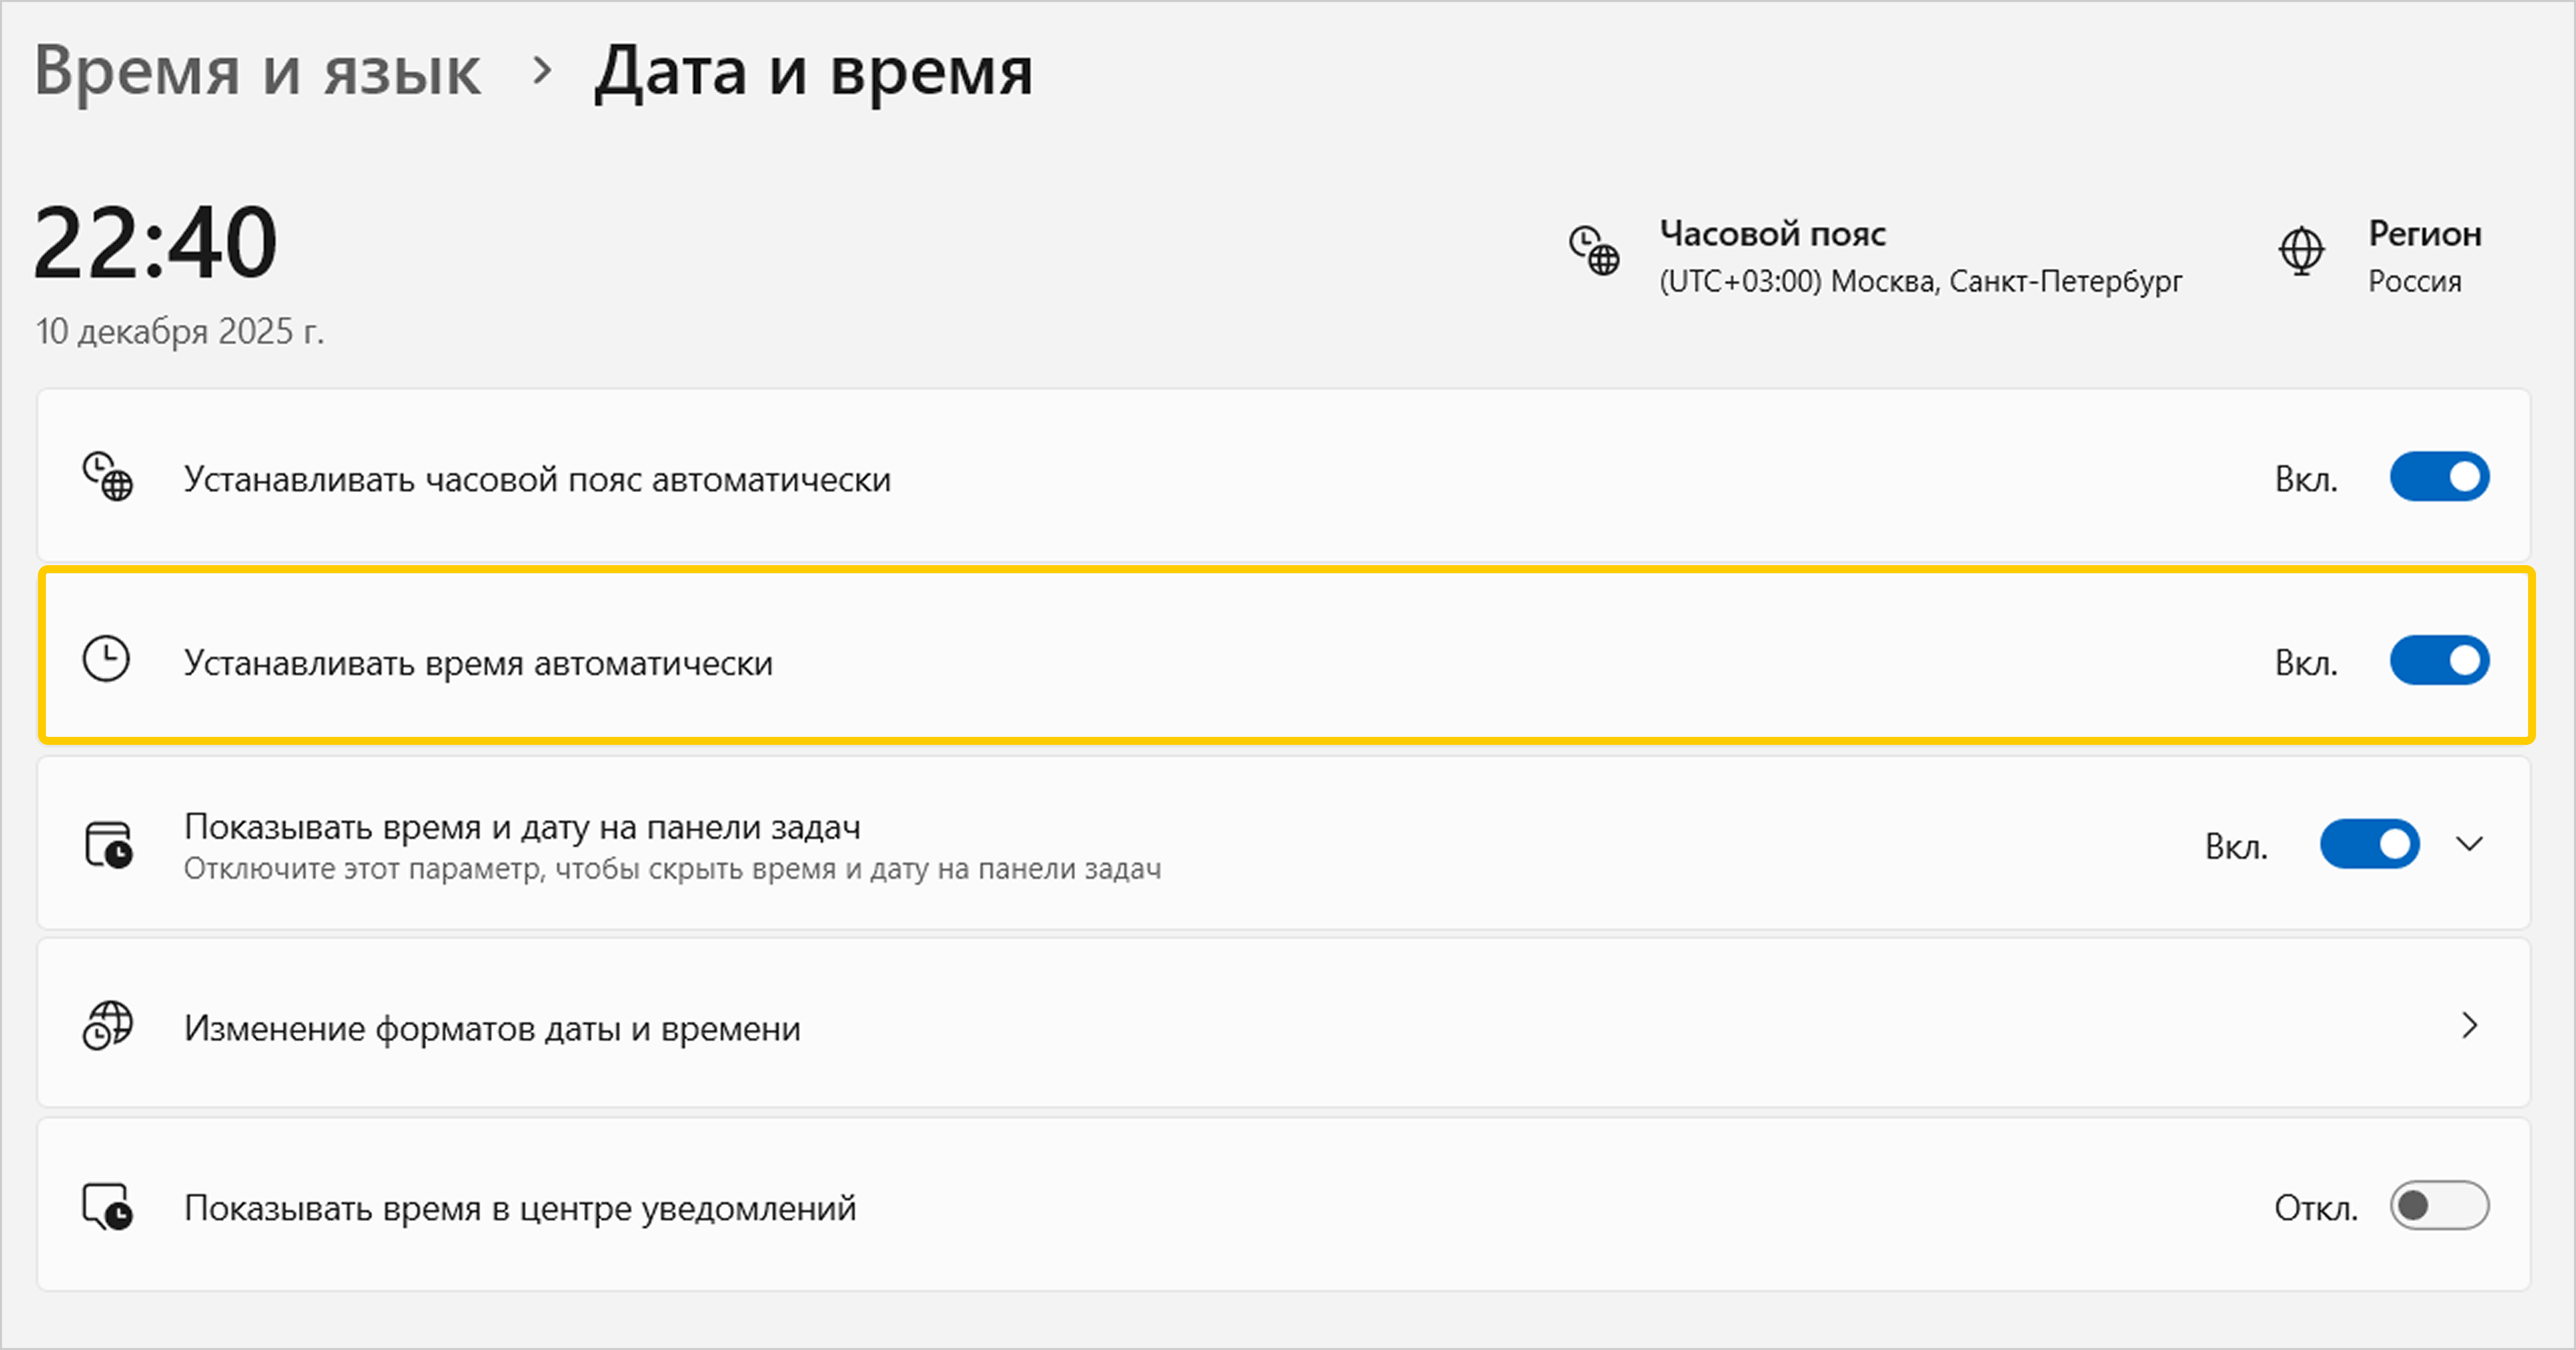Click the Region globe icon
The image size is (2576, 1350).
click(x=2301, y=250)
